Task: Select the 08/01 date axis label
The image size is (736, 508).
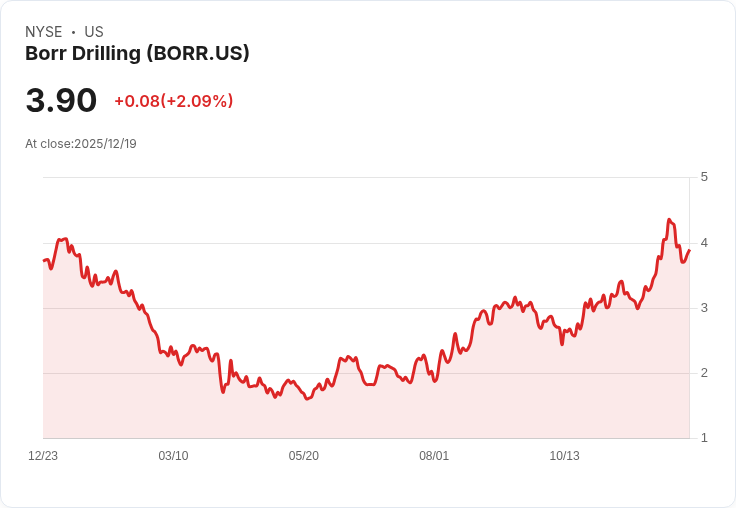Action: pyautogui.click(x=434, y=455)
